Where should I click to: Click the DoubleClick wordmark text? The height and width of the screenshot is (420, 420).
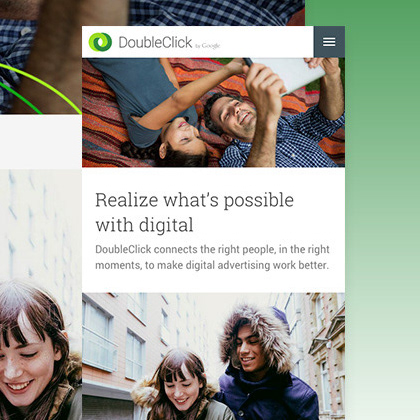click(x=155, y=42)
